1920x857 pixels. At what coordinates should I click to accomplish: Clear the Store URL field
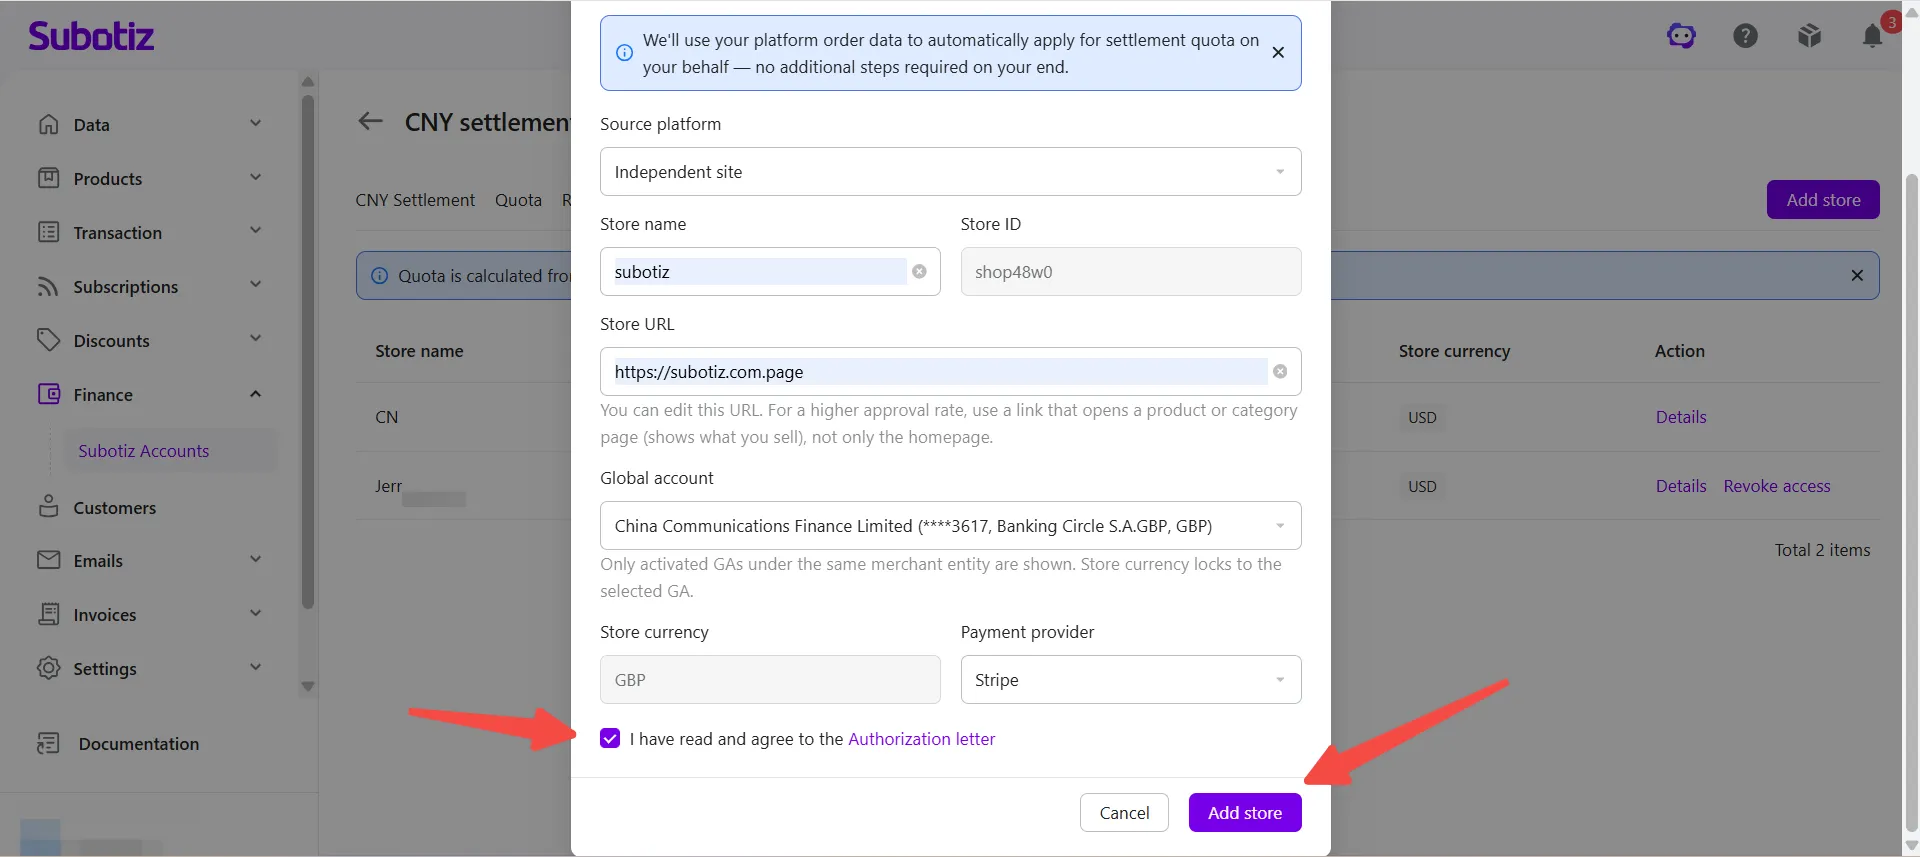(1280, 371)
